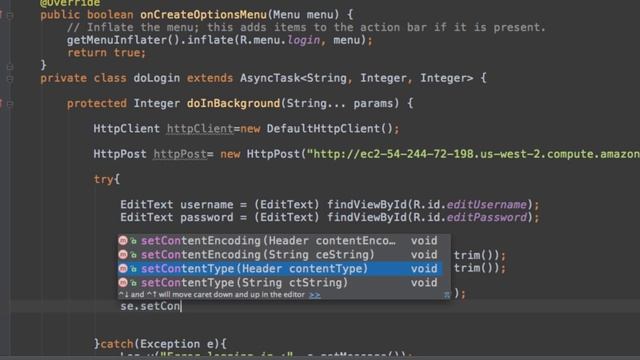Click the pi icon at the completion popup corner
Screen dimensions: 640x360
pos(447,295)
